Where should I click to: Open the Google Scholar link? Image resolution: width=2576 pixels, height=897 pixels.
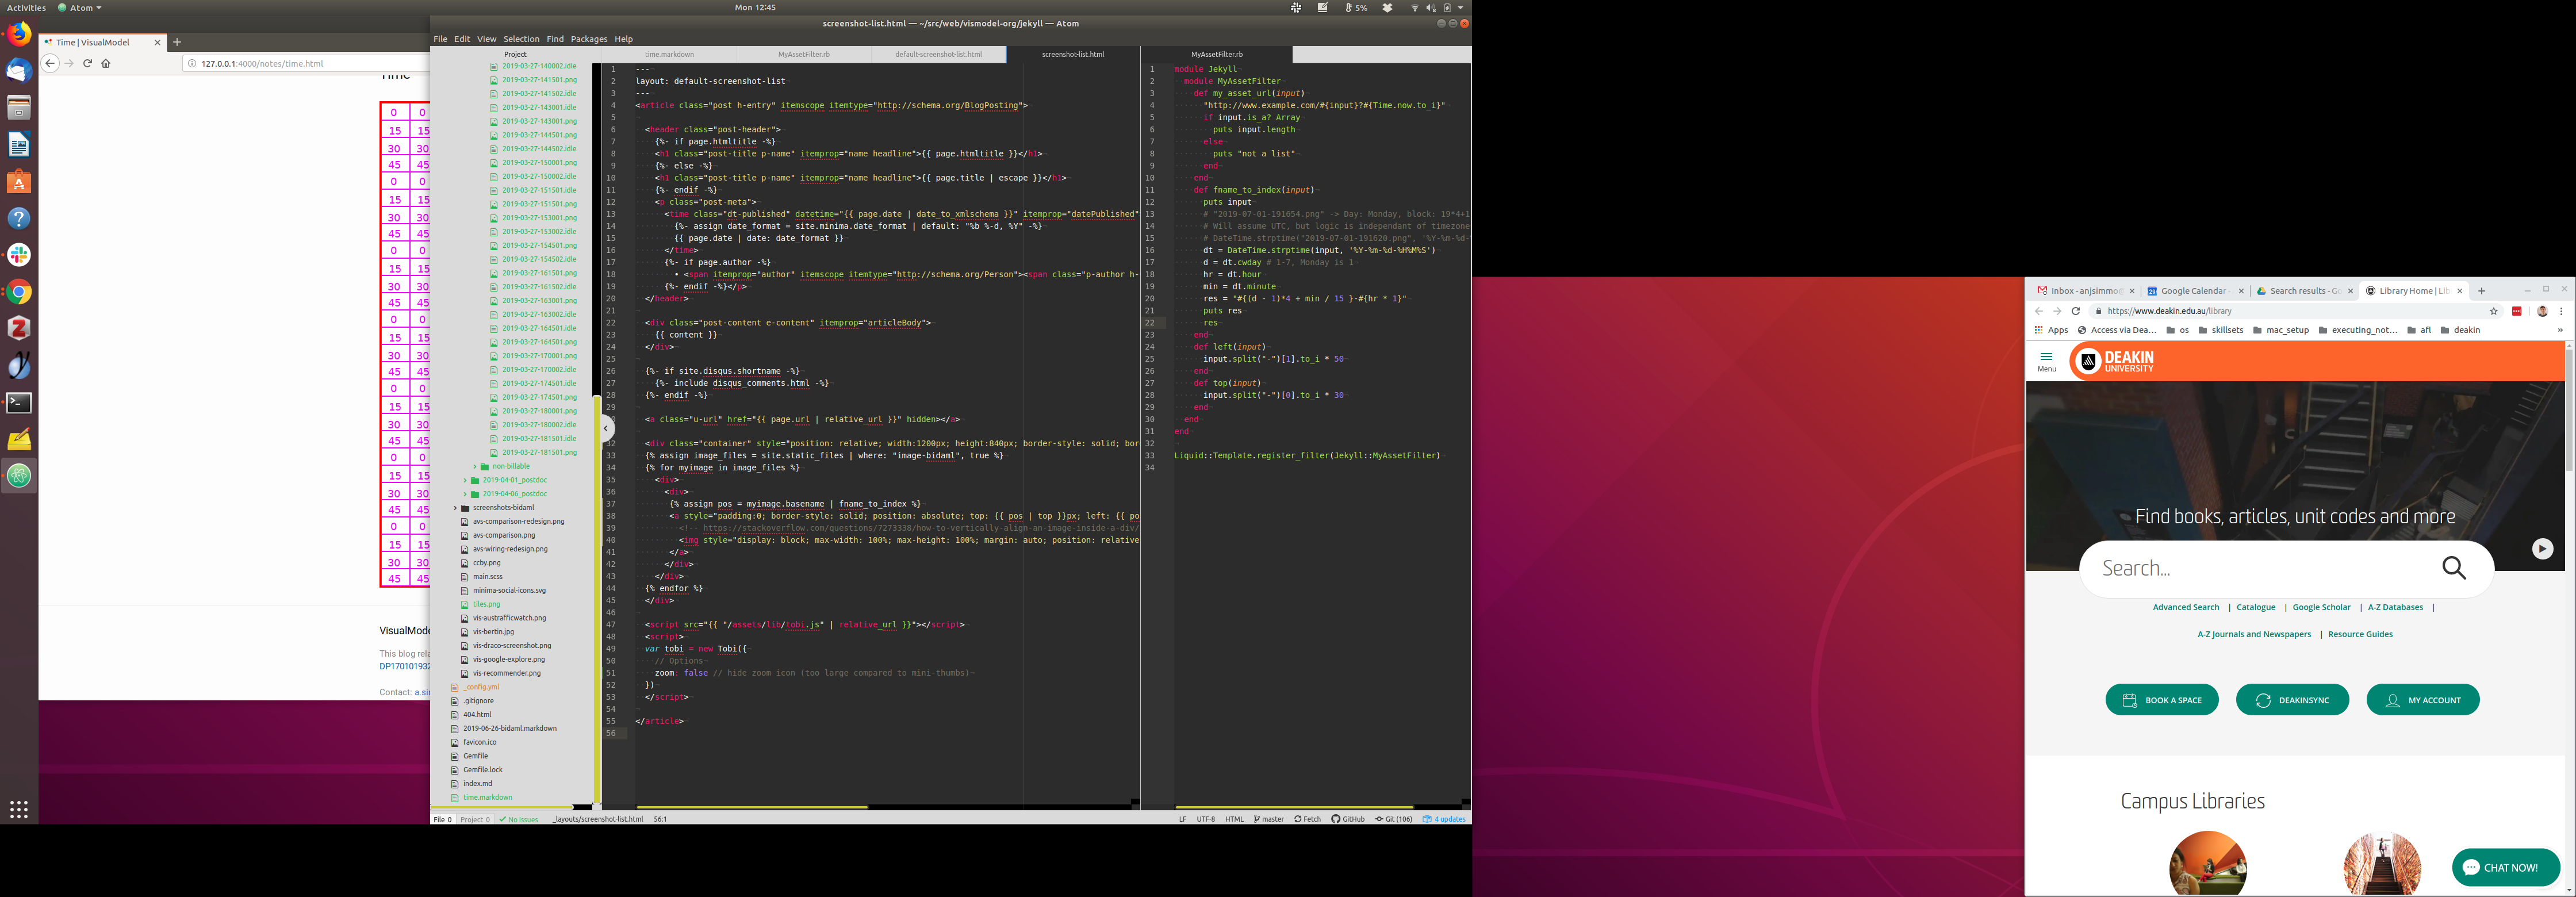(2321, 607)
